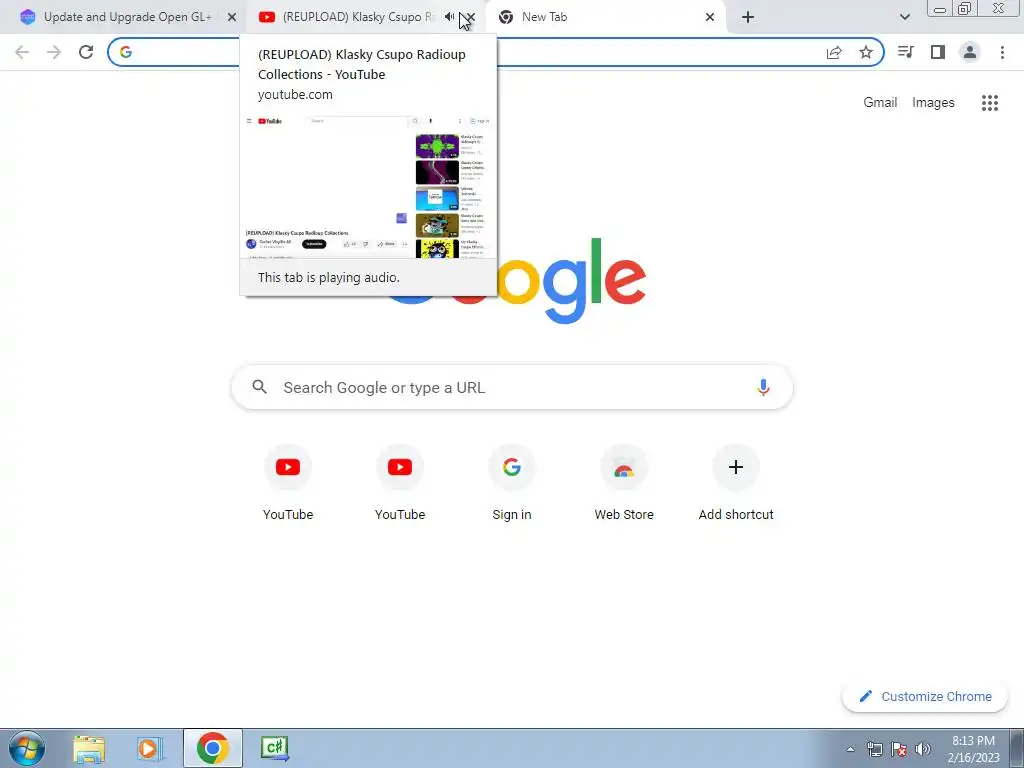This screenshot has height=768, width=1024.
Task: Share this page icon in address bar
Action: tap(834, 52)
